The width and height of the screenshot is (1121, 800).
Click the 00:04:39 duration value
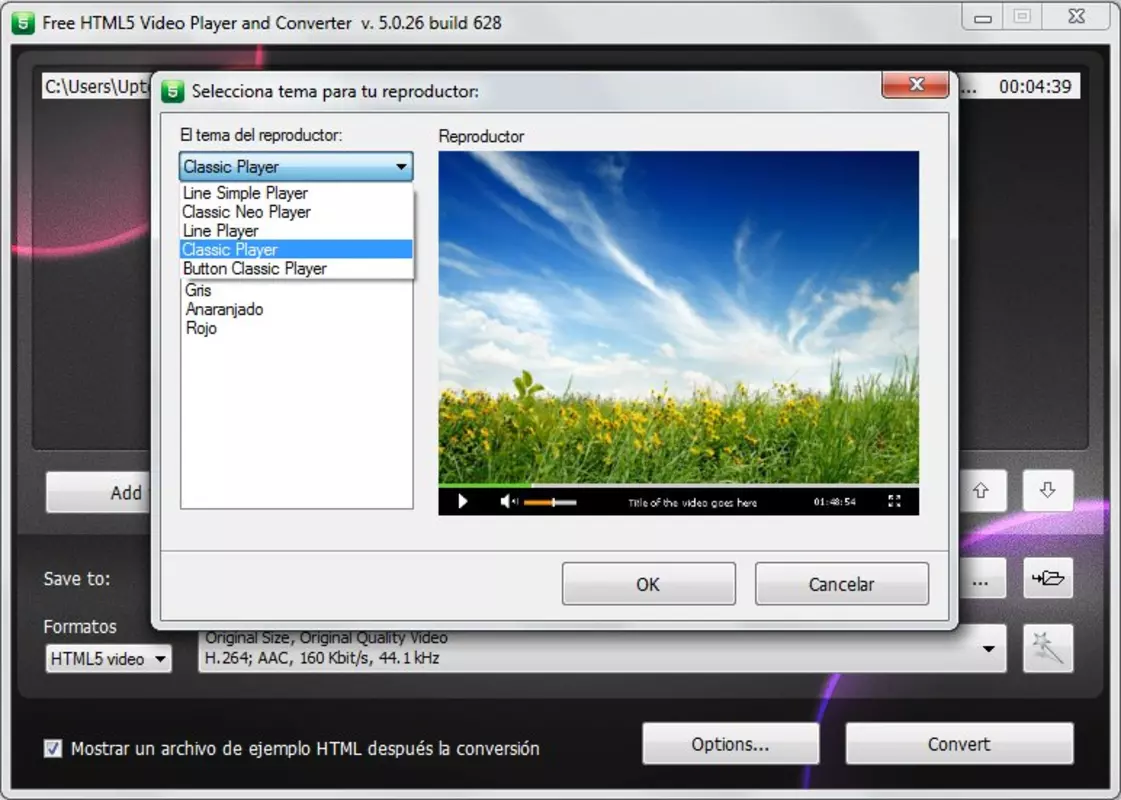(1034, 87)
